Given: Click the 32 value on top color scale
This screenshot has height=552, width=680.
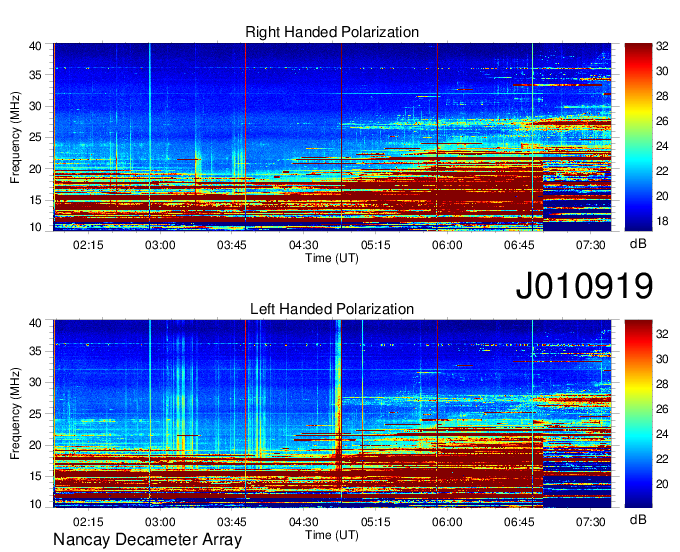Looking at the screenshot, I should pyautogui.click(x=662, y=46).
